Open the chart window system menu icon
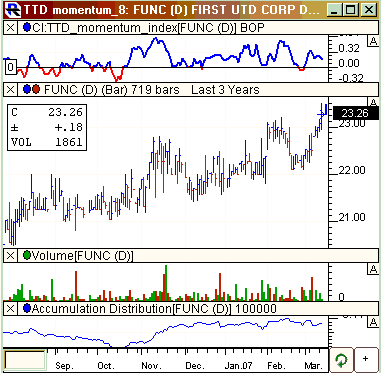Screen dimensions: 381x373 13,10
